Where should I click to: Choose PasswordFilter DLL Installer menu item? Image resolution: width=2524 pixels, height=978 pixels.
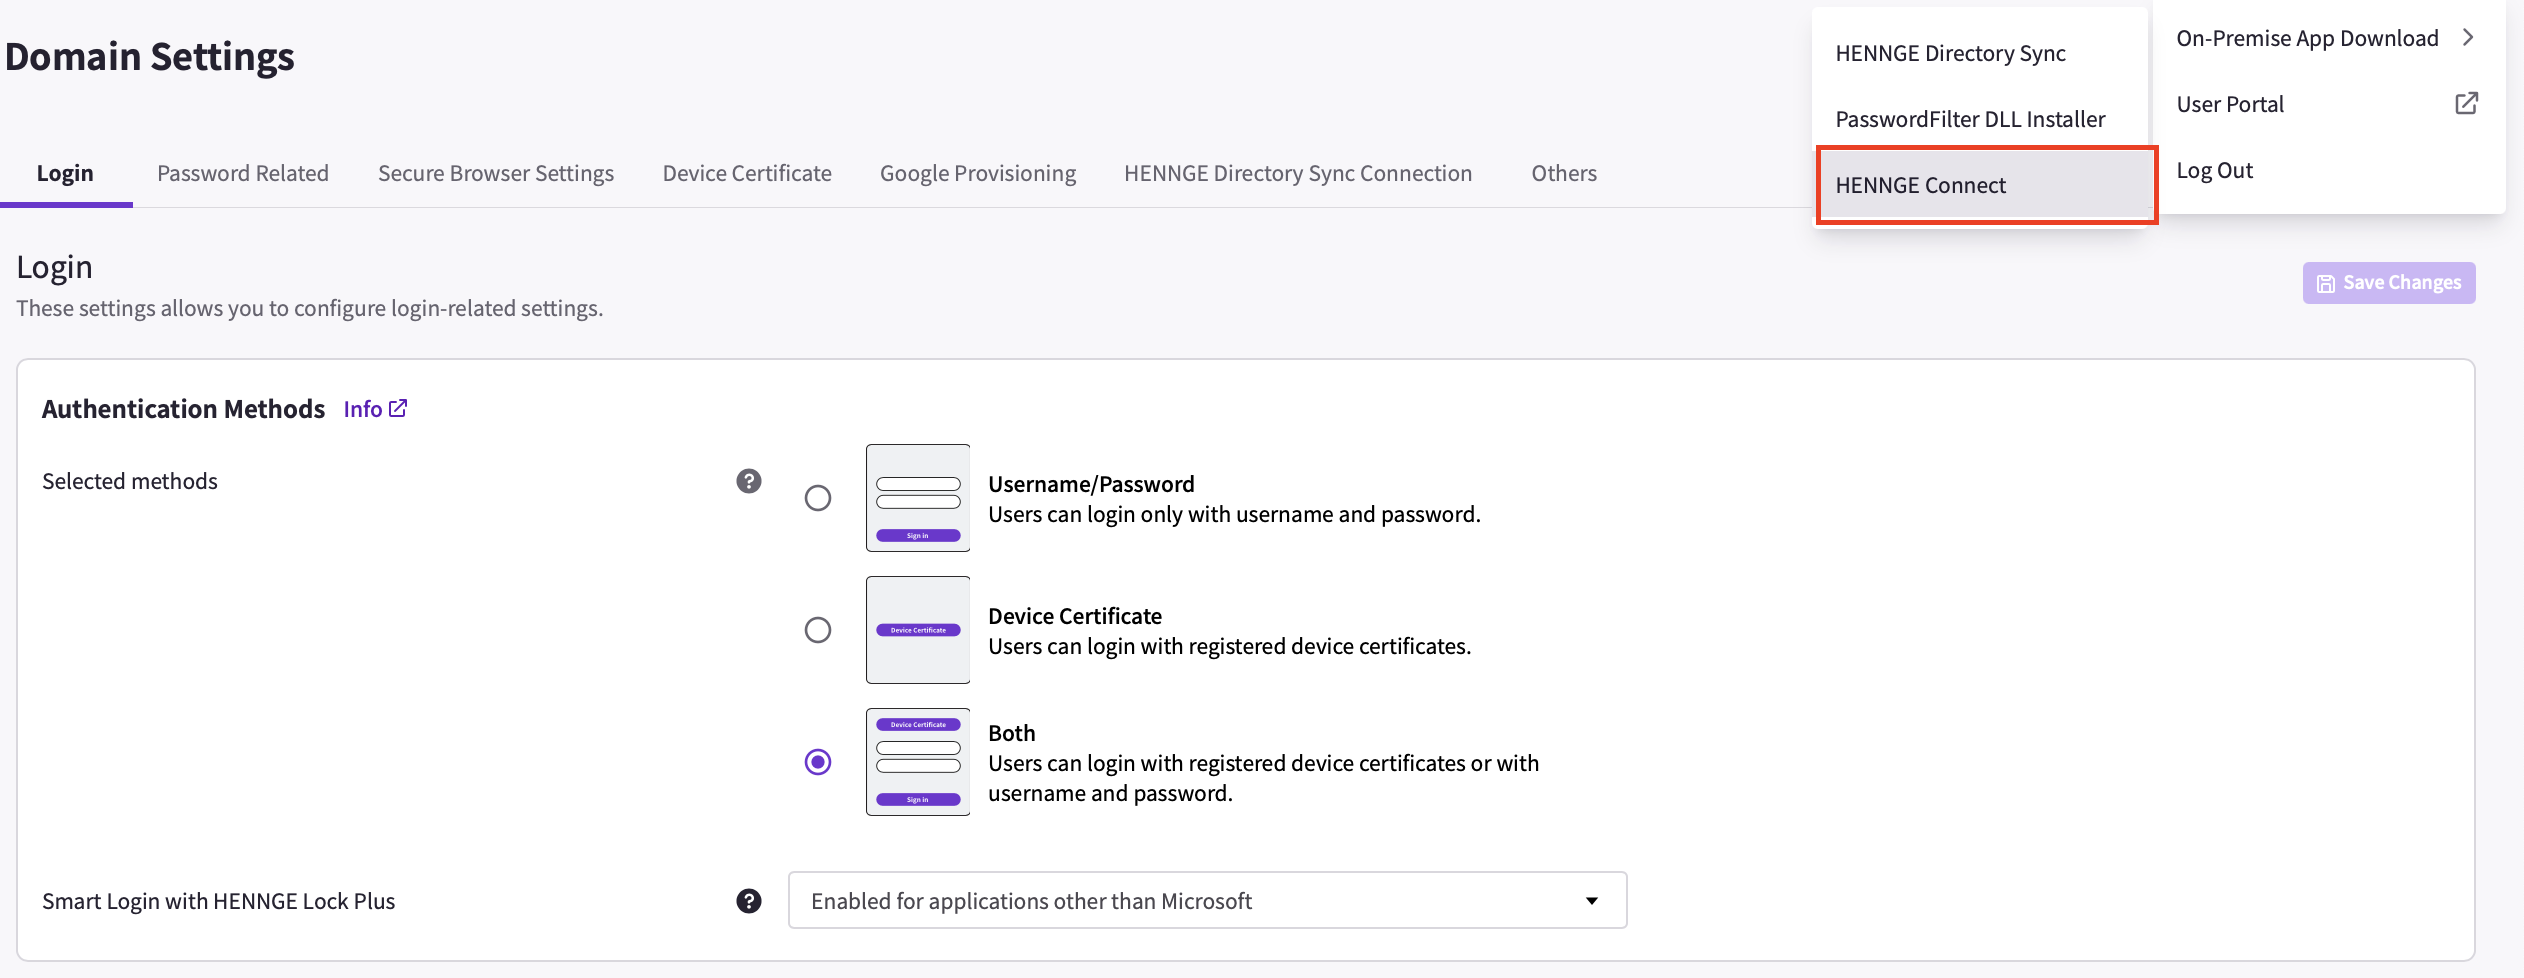1980,119
